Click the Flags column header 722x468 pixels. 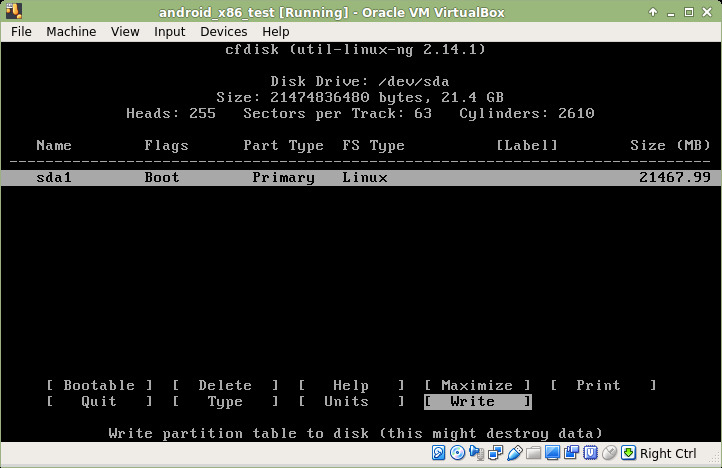pyautogui.click(x=166, y=145)
